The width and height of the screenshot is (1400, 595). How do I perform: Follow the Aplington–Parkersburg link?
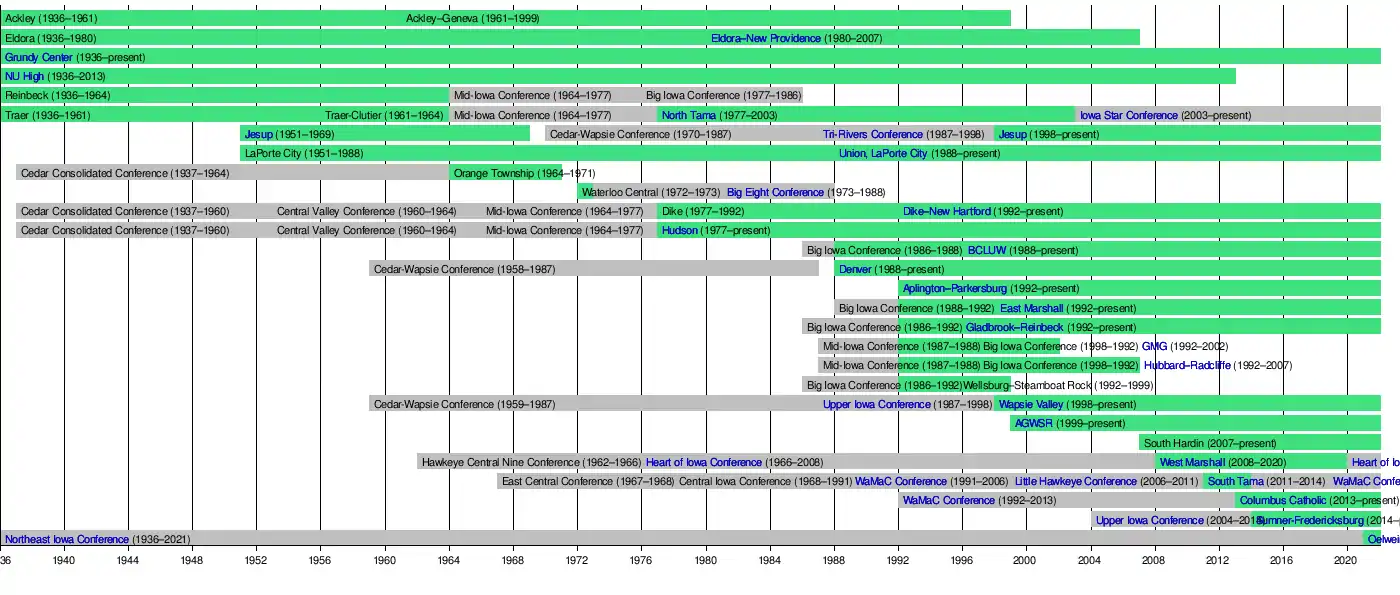(954, 288)
